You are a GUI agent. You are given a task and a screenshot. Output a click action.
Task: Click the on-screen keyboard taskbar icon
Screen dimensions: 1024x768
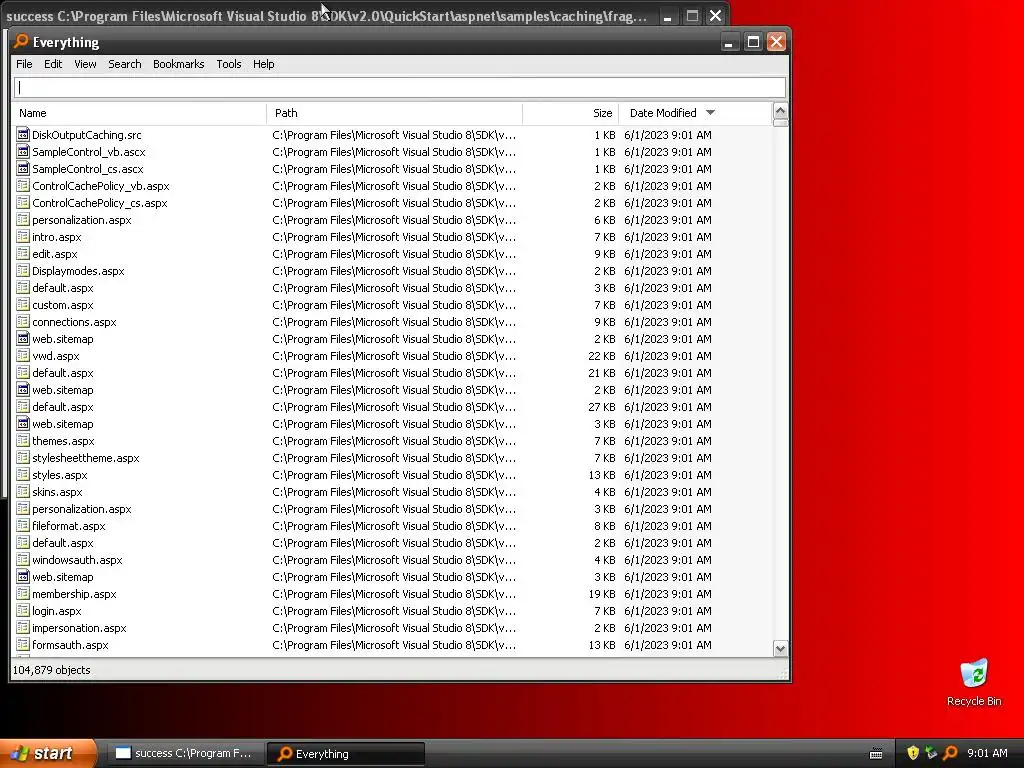pyautogui.click(x=876, y=754)
